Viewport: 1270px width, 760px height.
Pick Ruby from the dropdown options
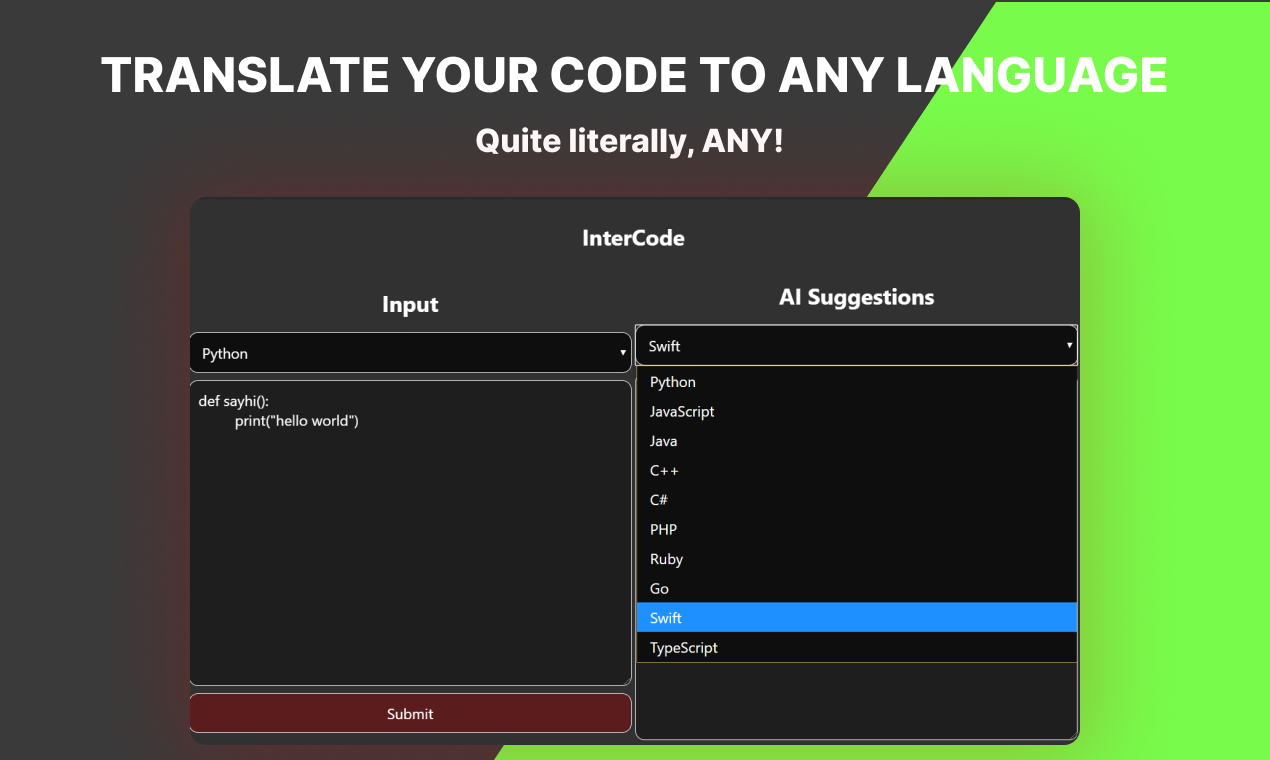tap(856, 559)
